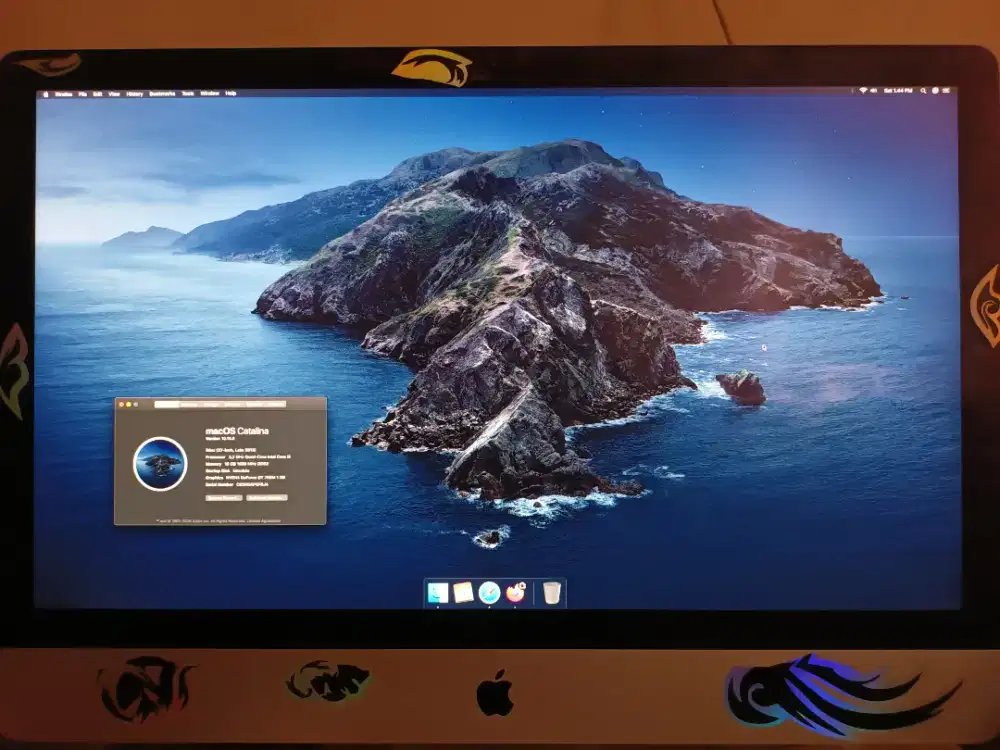The width and height of the screenshot is (1000, 750).
Task: Click the Processor info line
Action: [248, 457]
